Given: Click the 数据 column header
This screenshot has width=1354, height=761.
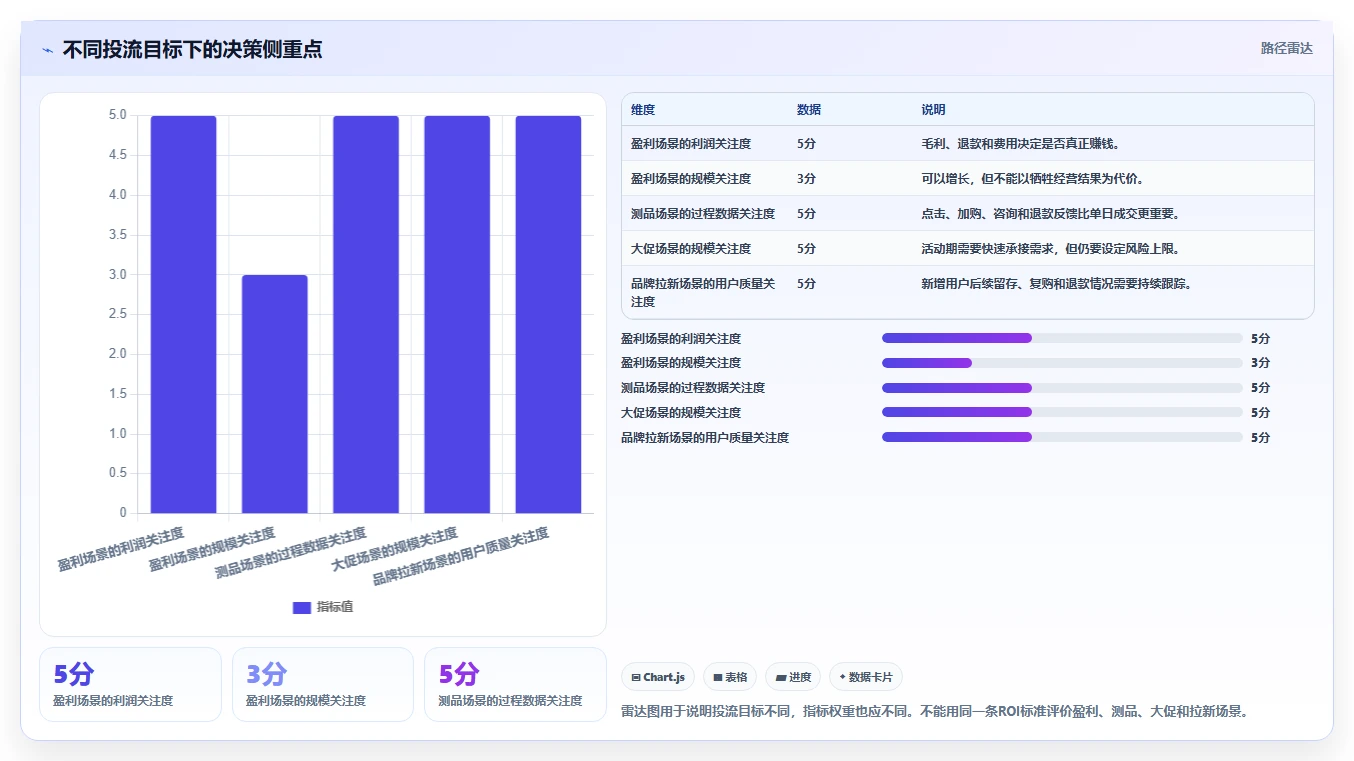Looking at the screenshot, I should point(809,110).
